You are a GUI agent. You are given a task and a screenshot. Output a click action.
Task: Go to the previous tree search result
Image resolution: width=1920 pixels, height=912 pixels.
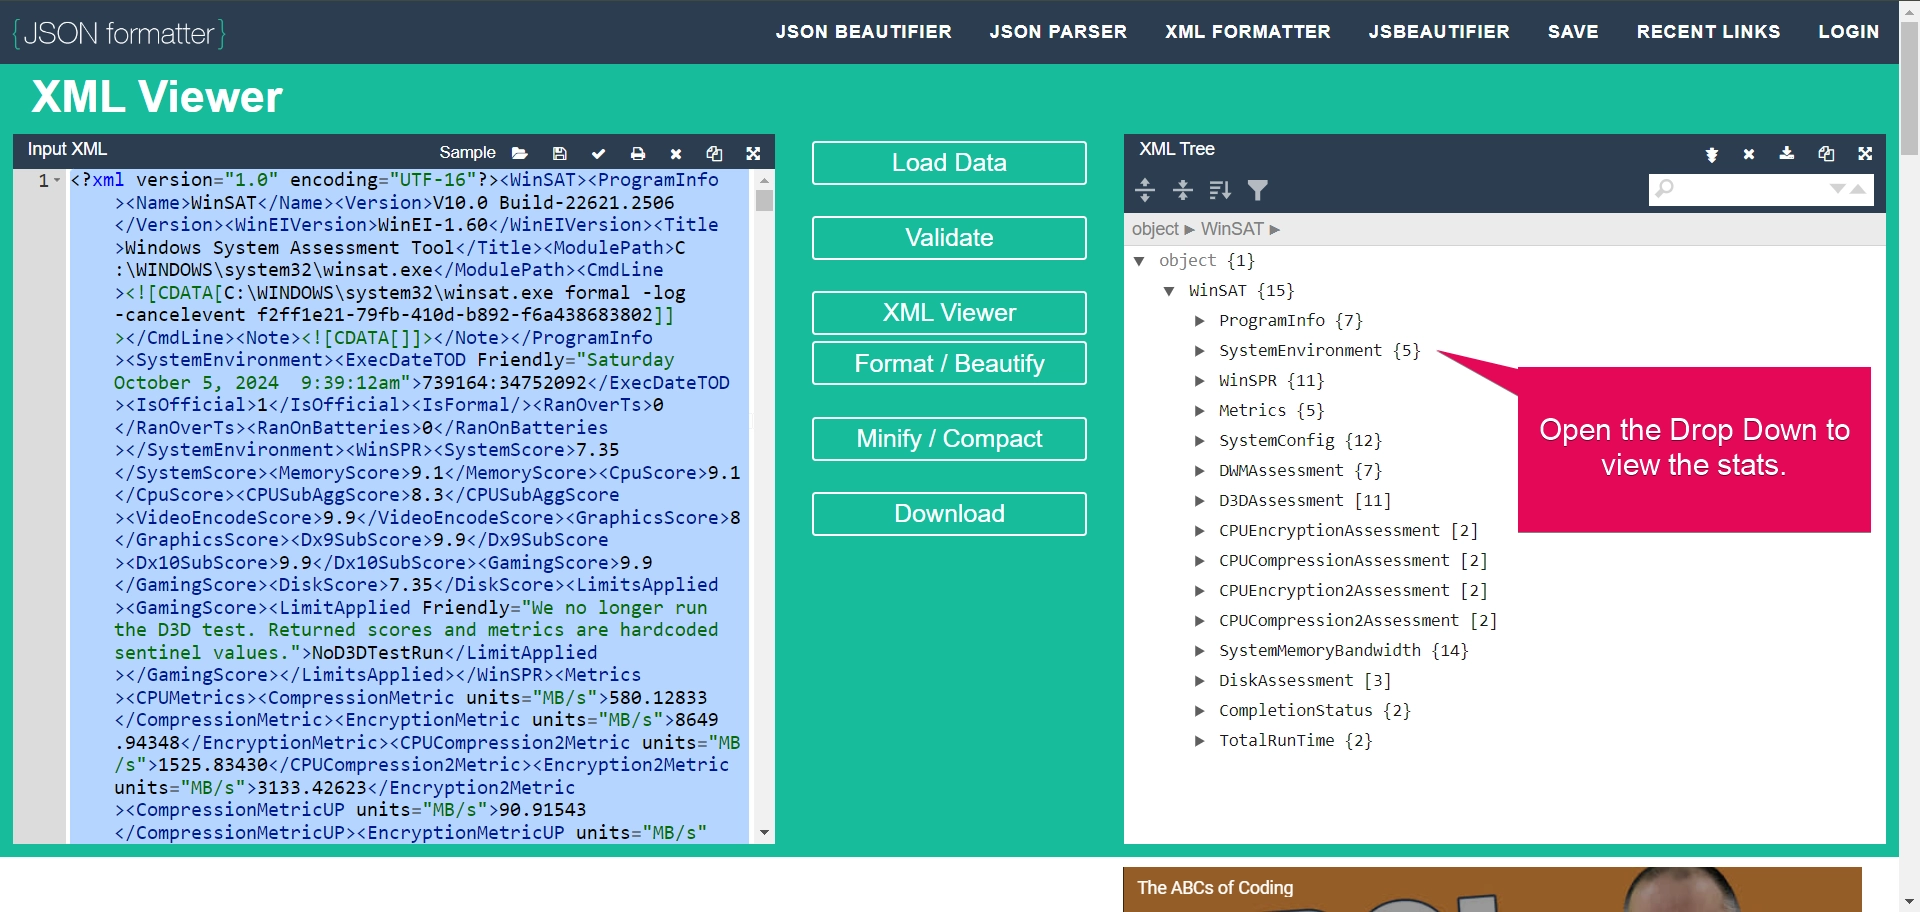click(1858, 188)
